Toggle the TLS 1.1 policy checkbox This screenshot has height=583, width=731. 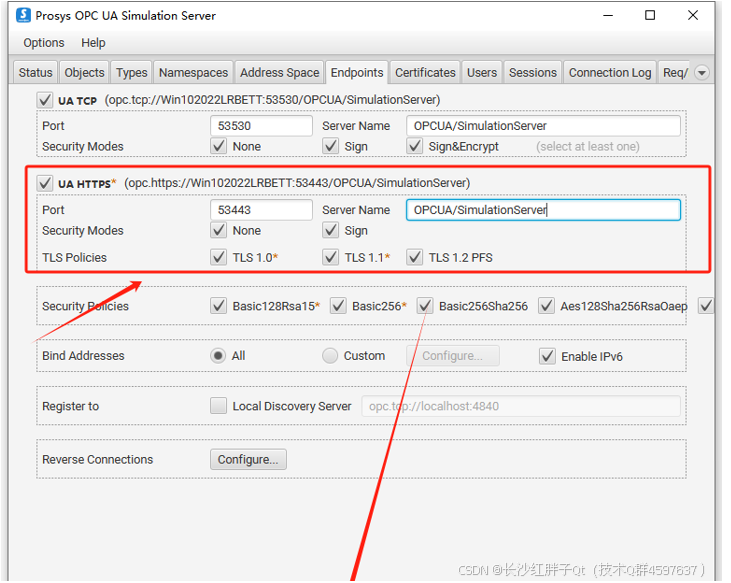pos(331,257)
